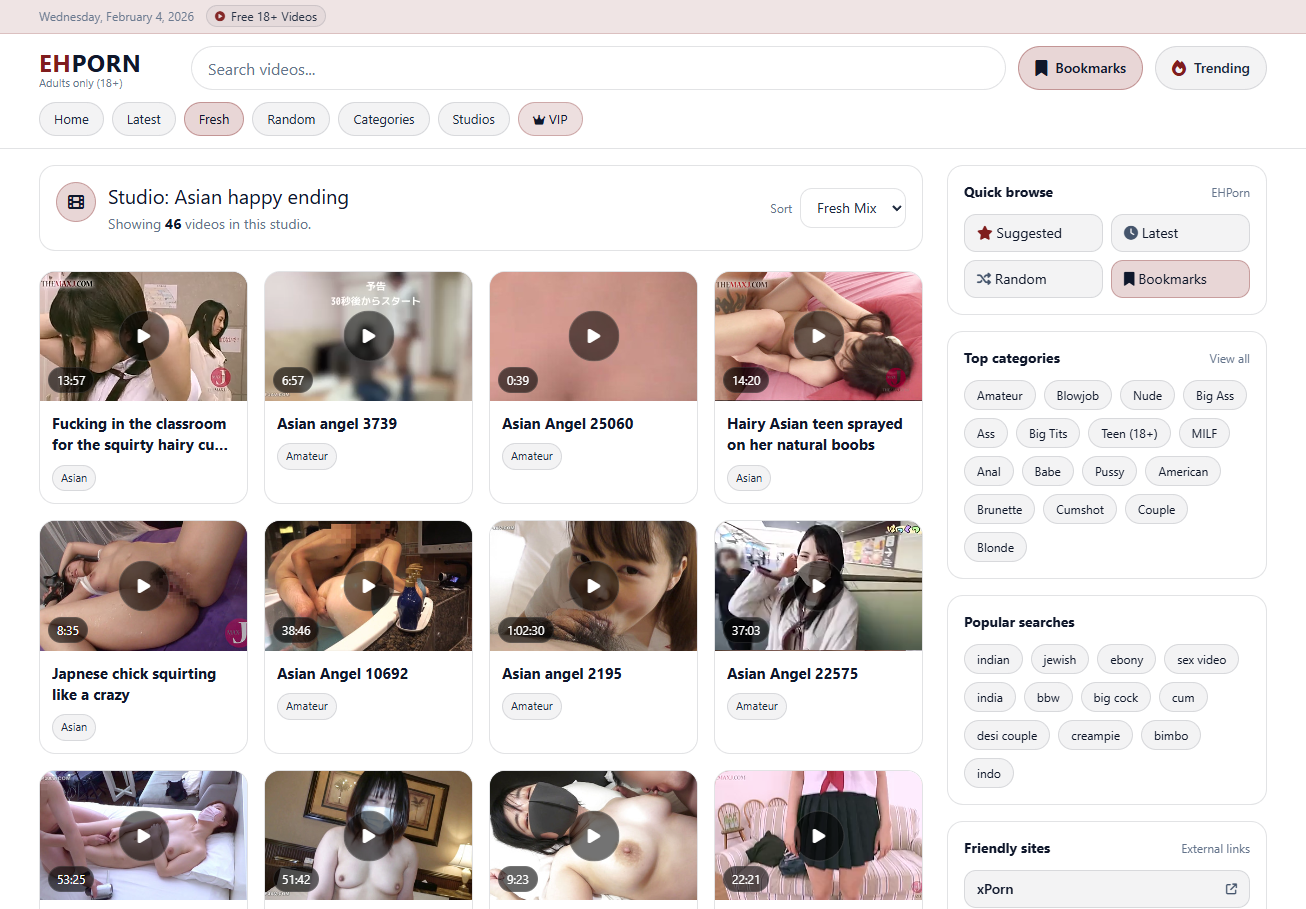Go to the Latest nav tab
This screenshot has height=909, width=1306.
[143, 119]
